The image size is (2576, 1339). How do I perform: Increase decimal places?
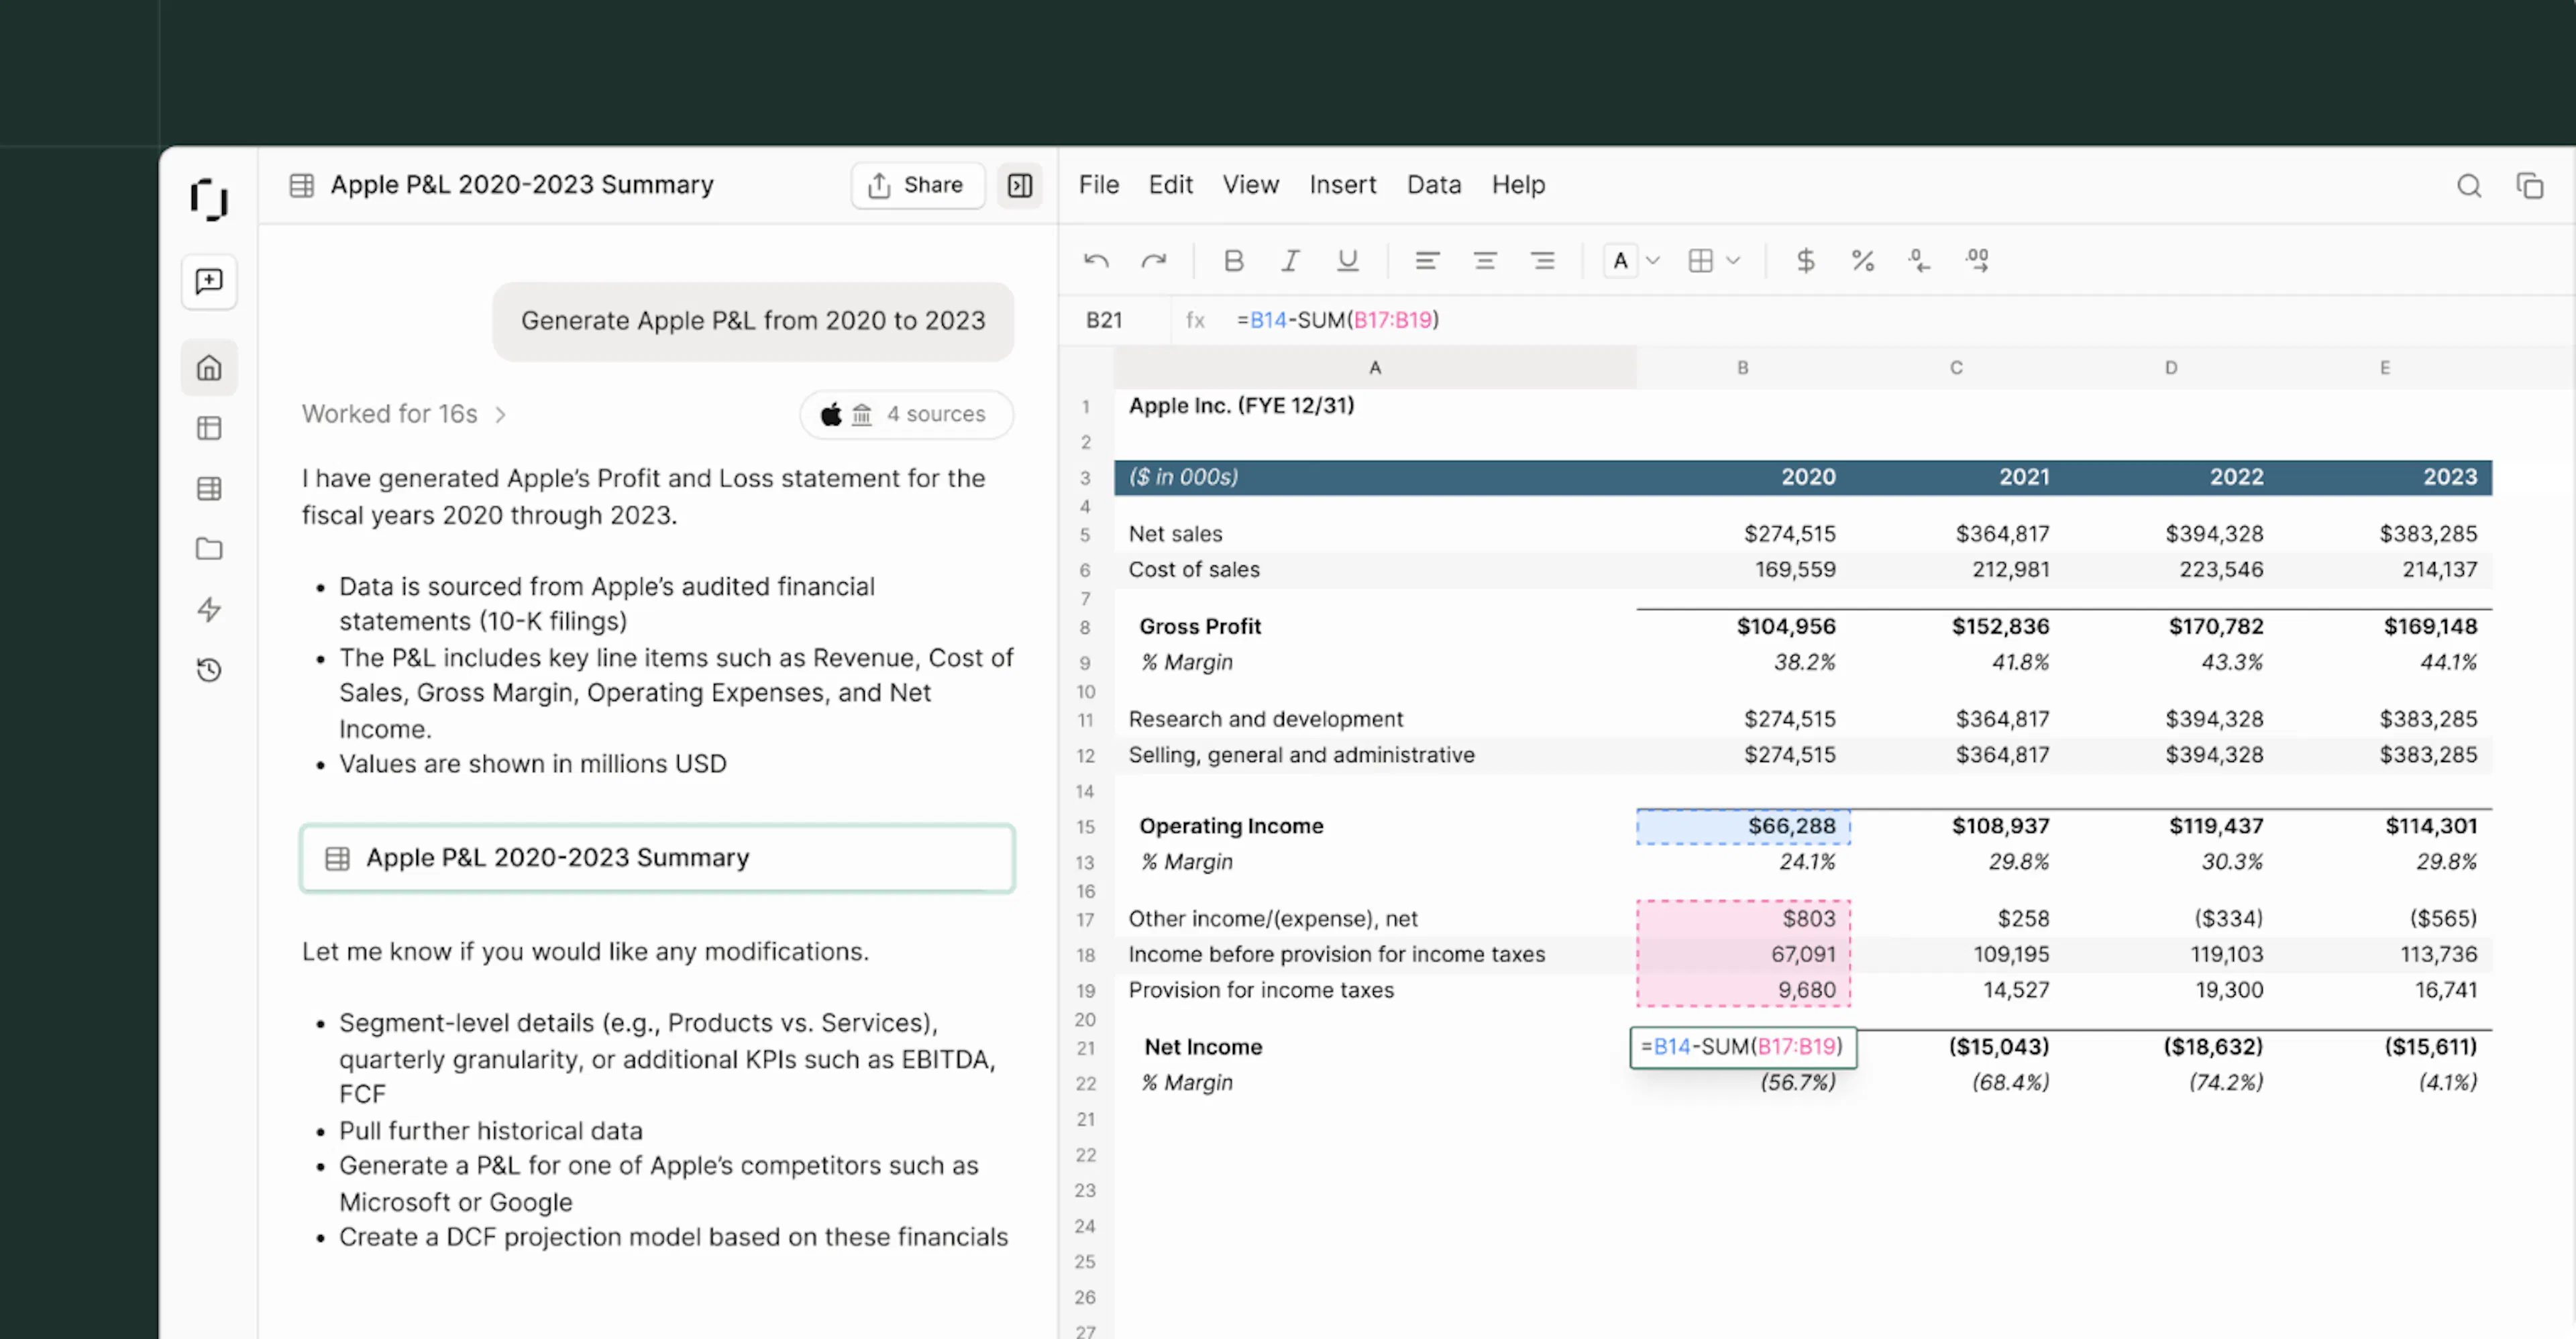[x=1977, y=261]
